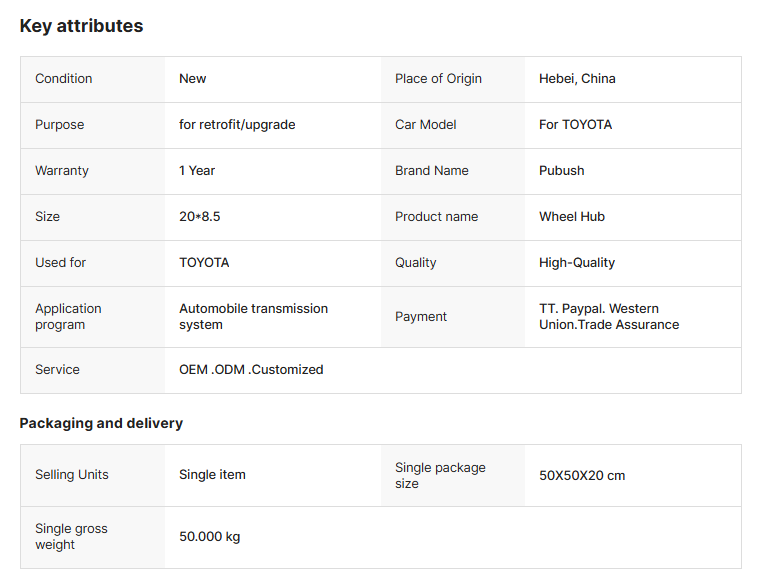Viewport: 760px width, 580px height.
Task: Select 'Automobile transmission system' text
Action: tap(253, 317)
